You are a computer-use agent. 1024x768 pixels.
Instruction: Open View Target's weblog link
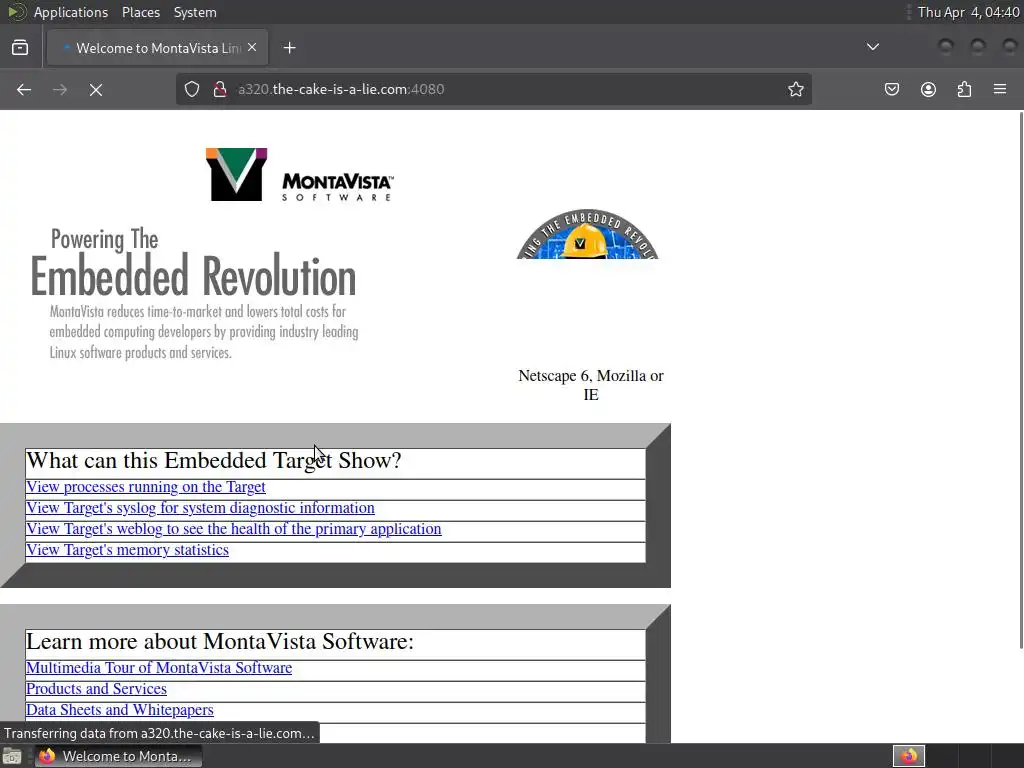[234, 529]
